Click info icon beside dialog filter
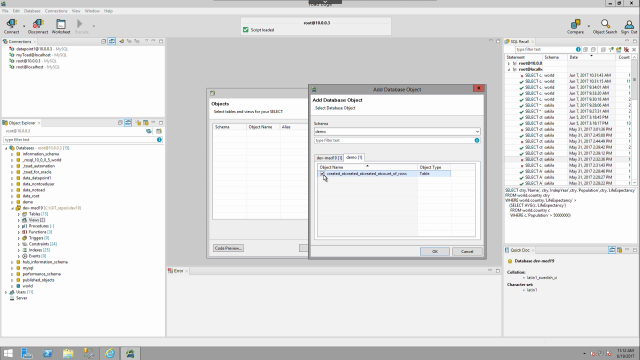Screen dimensions: 640x360 (x=477, y=140)
